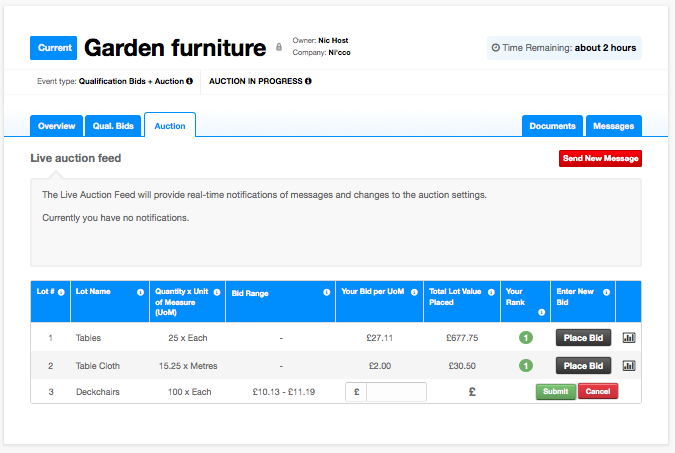The height and width of the screenshot is (453, 675).
Task: Click the Deckchairs bid amount input field
Action: pos(396,392)
